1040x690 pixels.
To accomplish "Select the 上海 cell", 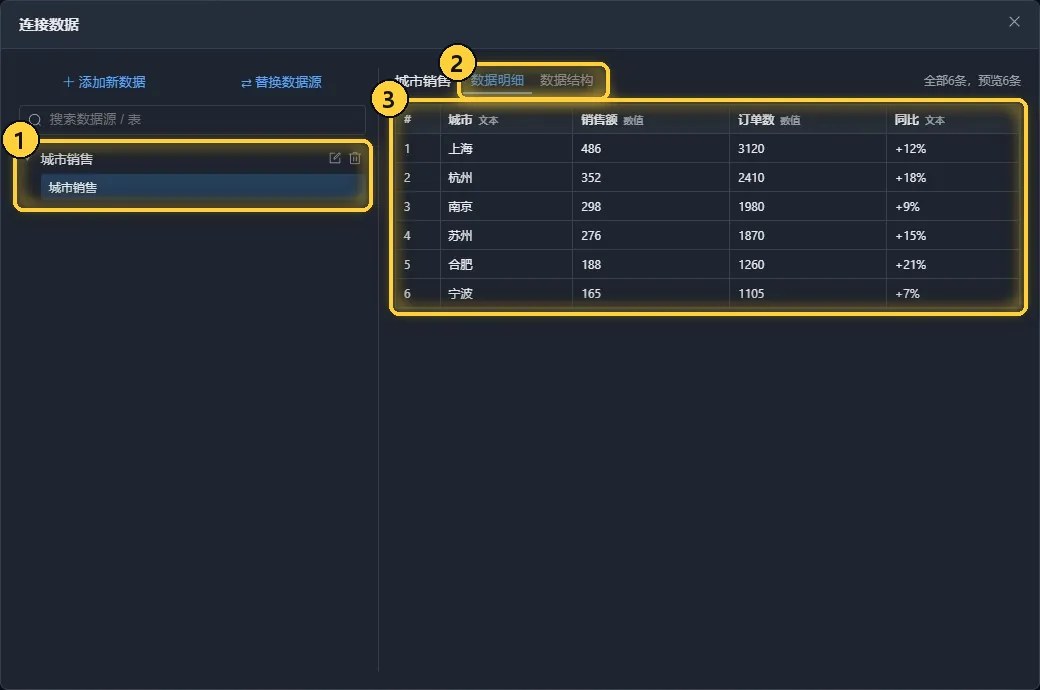I will tap(506, 149).
